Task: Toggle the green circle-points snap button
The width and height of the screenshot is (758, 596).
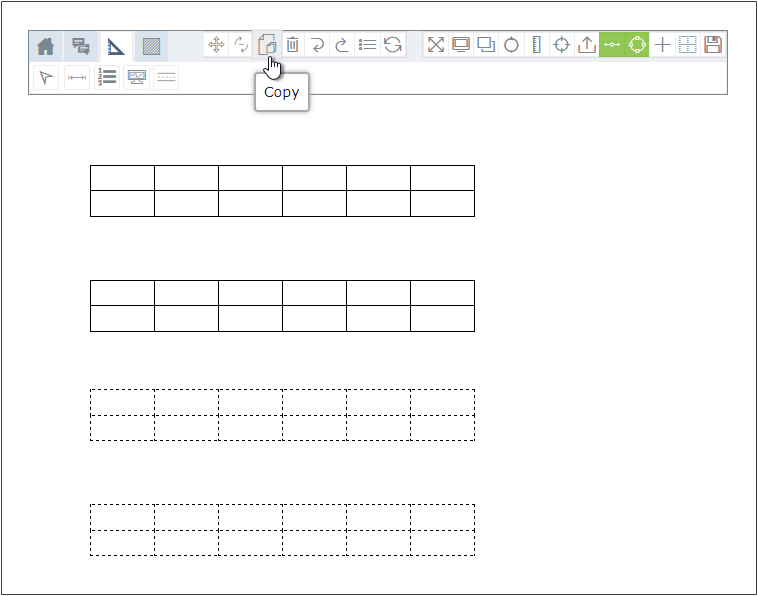Action: tap(637, 45)
